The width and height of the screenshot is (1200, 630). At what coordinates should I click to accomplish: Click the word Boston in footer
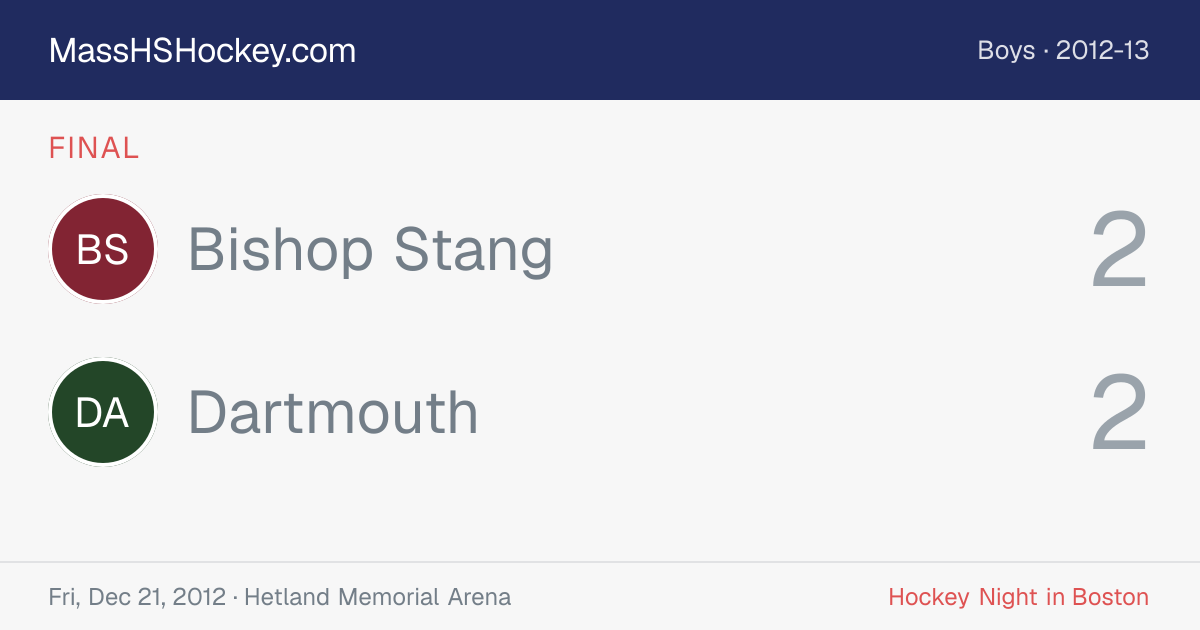click(1110, 597)
